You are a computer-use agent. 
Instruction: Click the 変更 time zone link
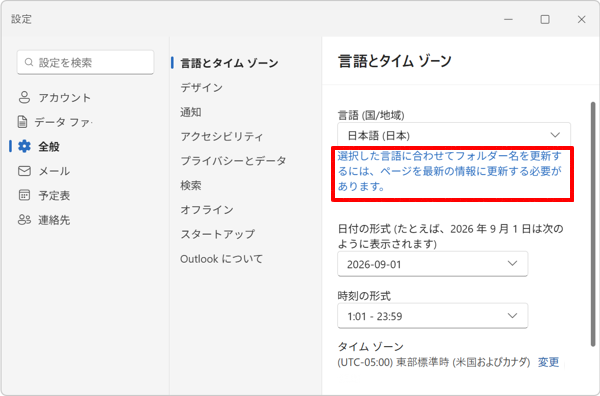(x=548, y=362)
